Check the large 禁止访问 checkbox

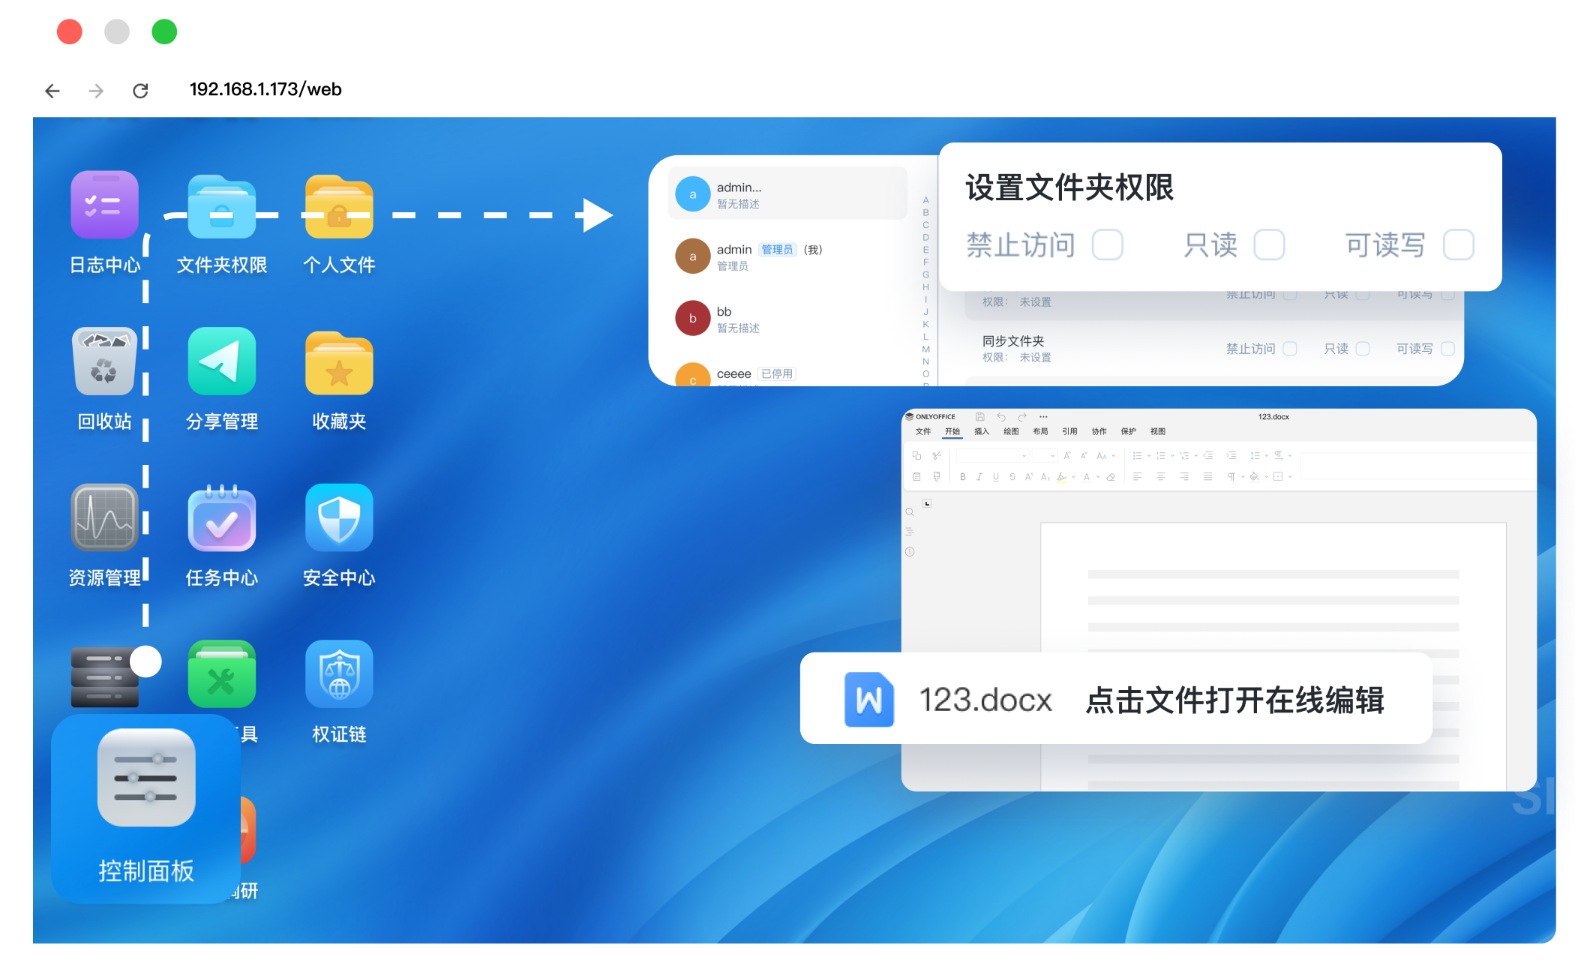click(1107, 245)
